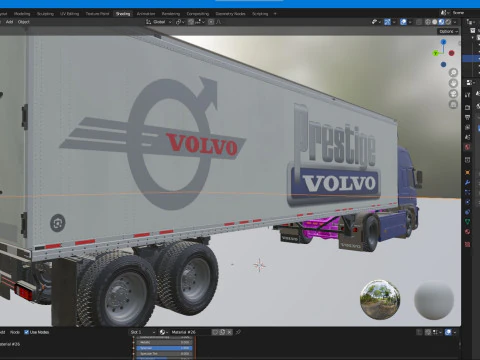Viewport: 480px width, 360px height.
Task: Switch to solid viewport shading
Action: 435,22
